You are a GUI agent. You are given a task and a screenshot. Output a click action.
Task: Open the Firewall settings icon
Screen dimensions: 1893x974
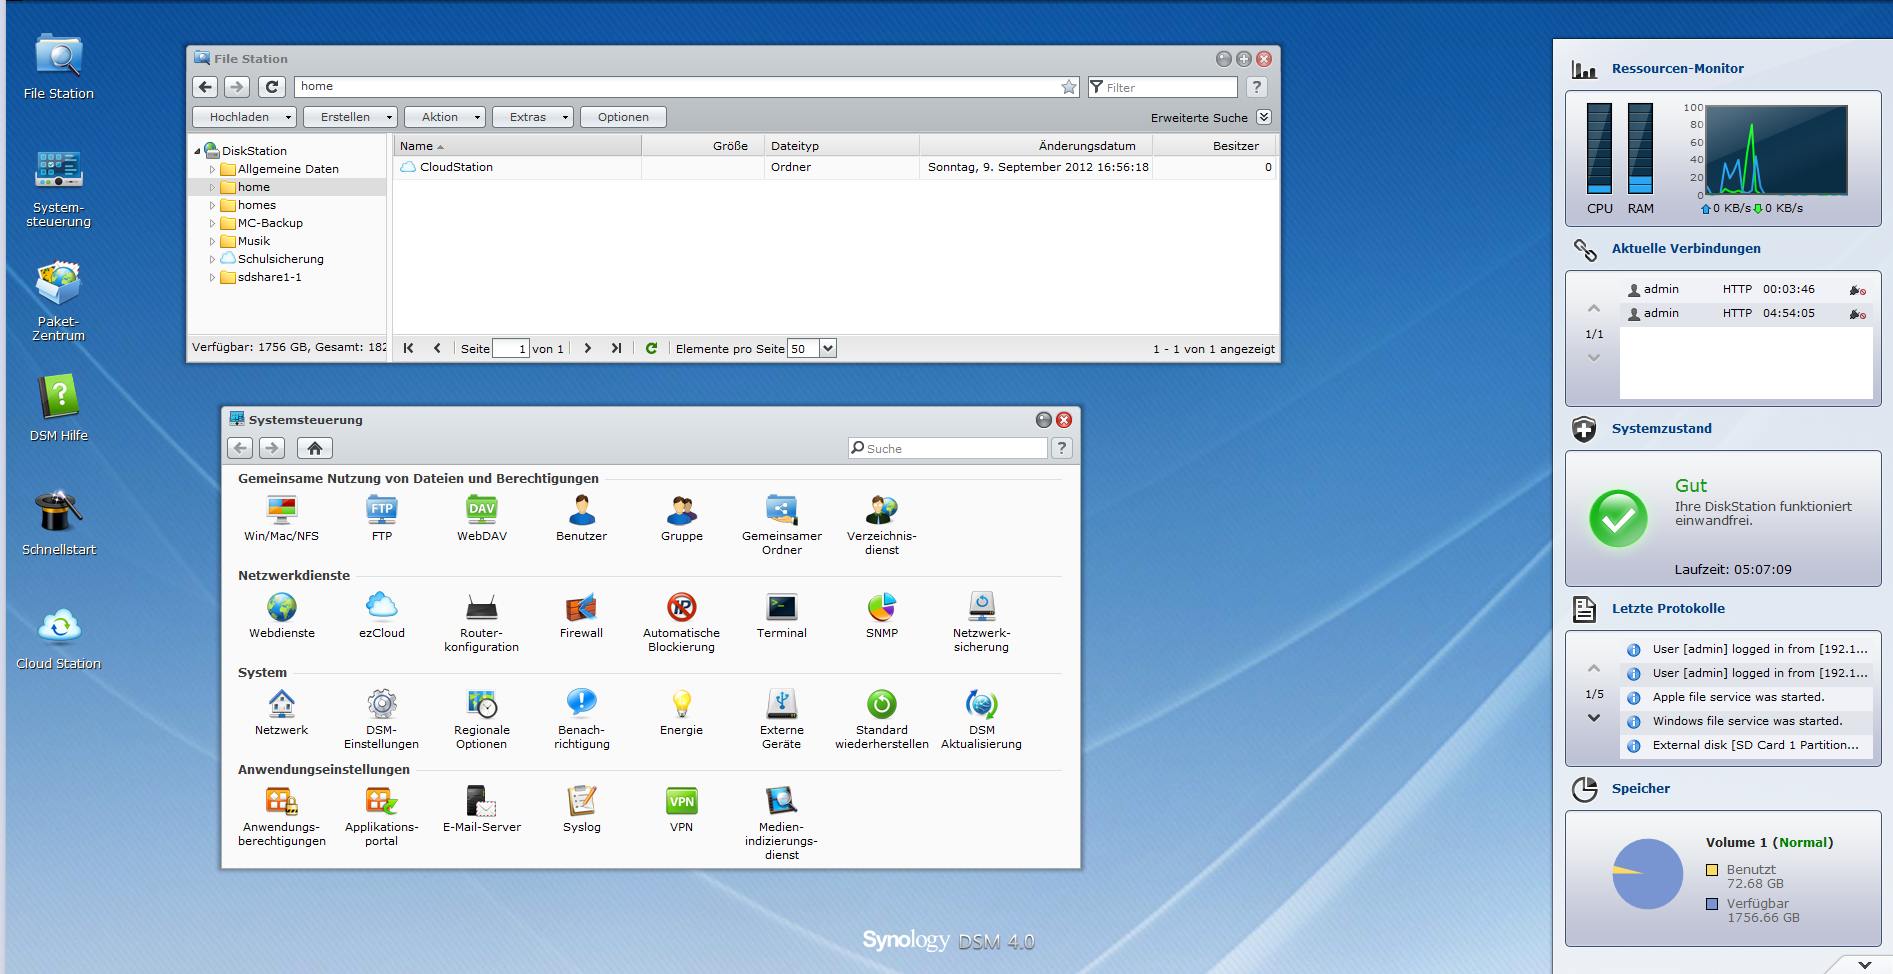581,608
